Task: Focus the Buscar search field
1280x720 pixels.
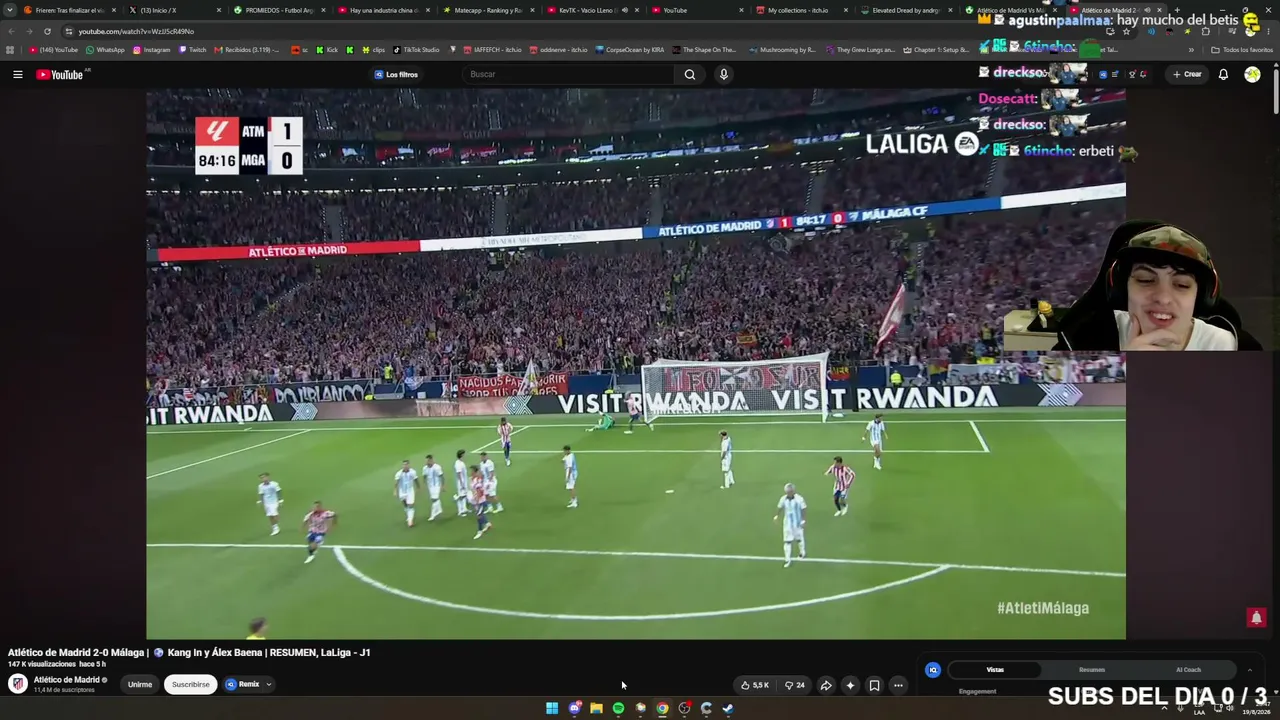Action: (570, 74)
